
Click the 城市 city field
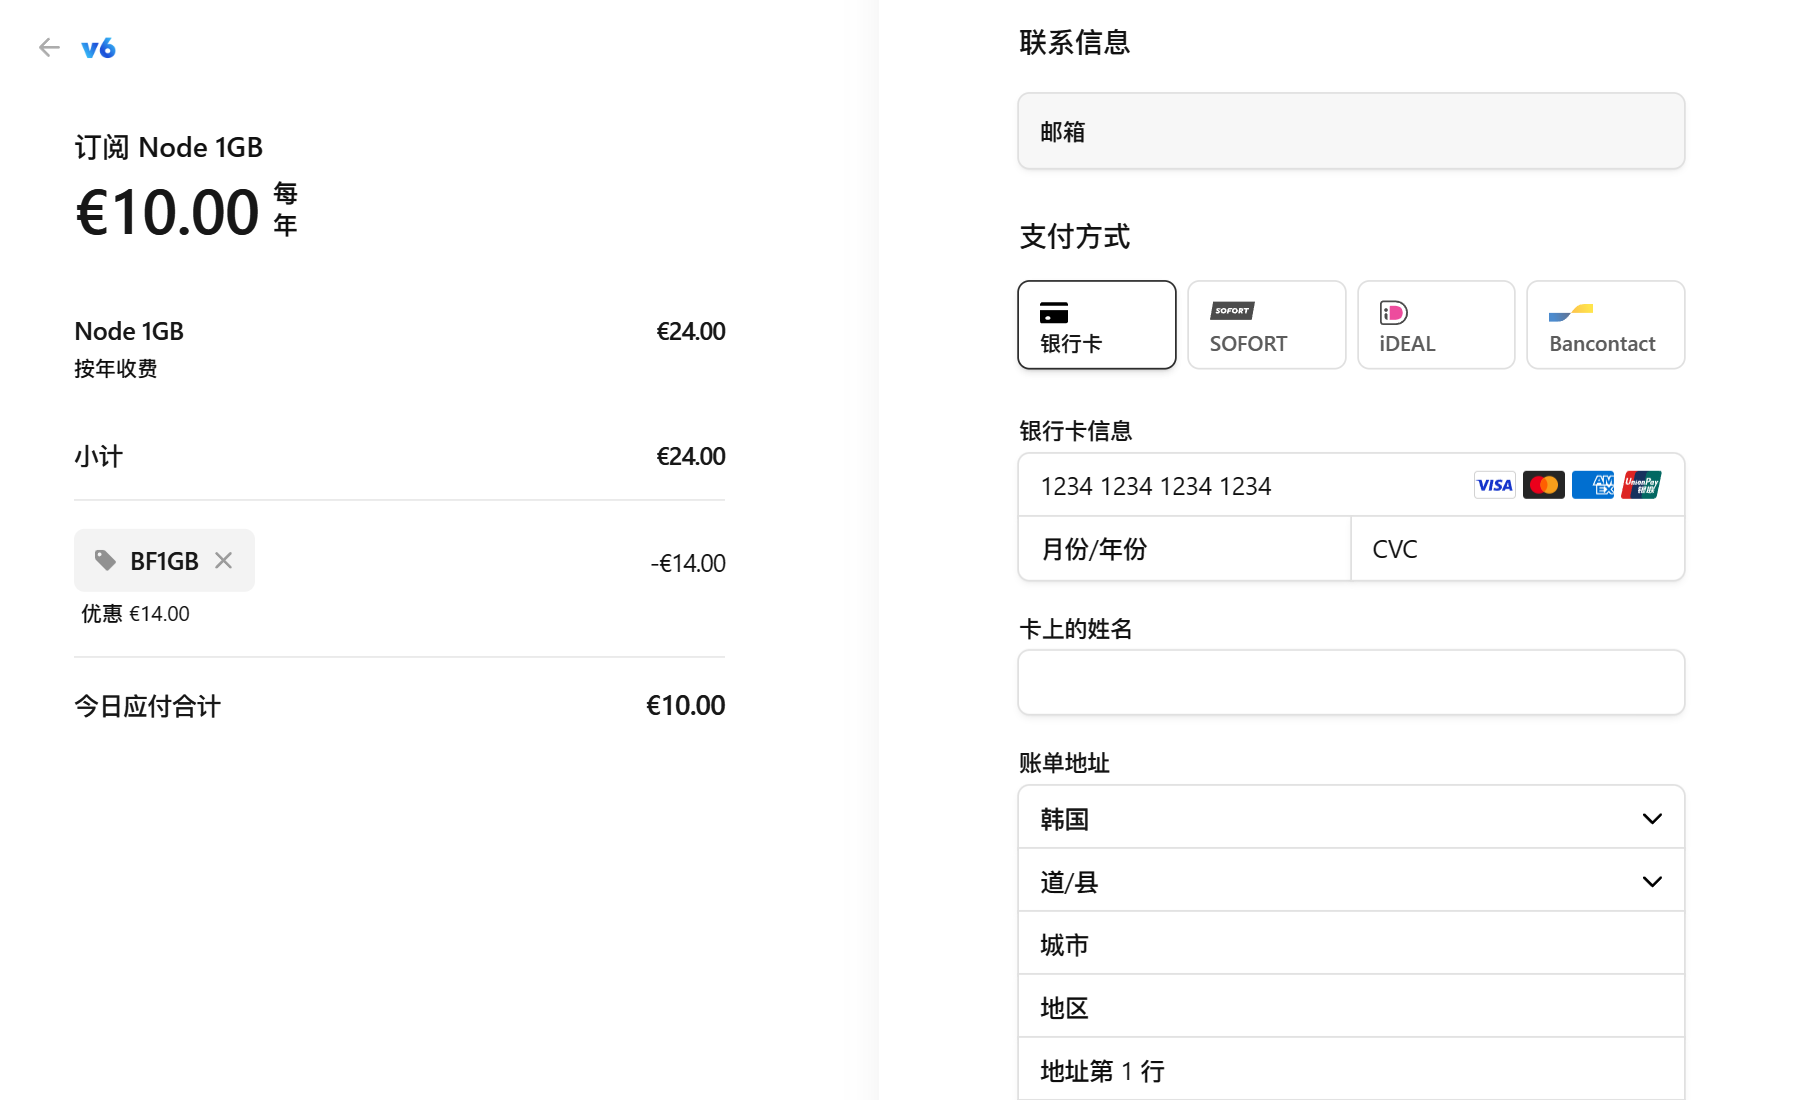click(1351, 944)
